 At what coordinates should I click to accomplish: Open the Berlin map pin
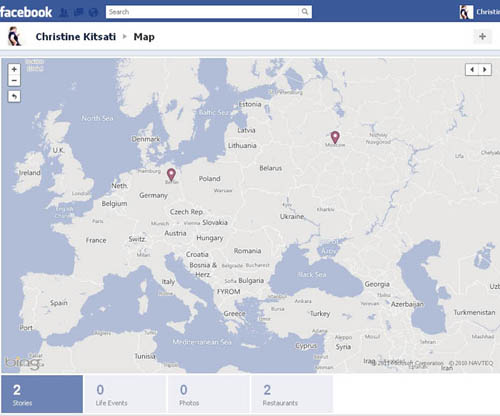pos(171,174)
